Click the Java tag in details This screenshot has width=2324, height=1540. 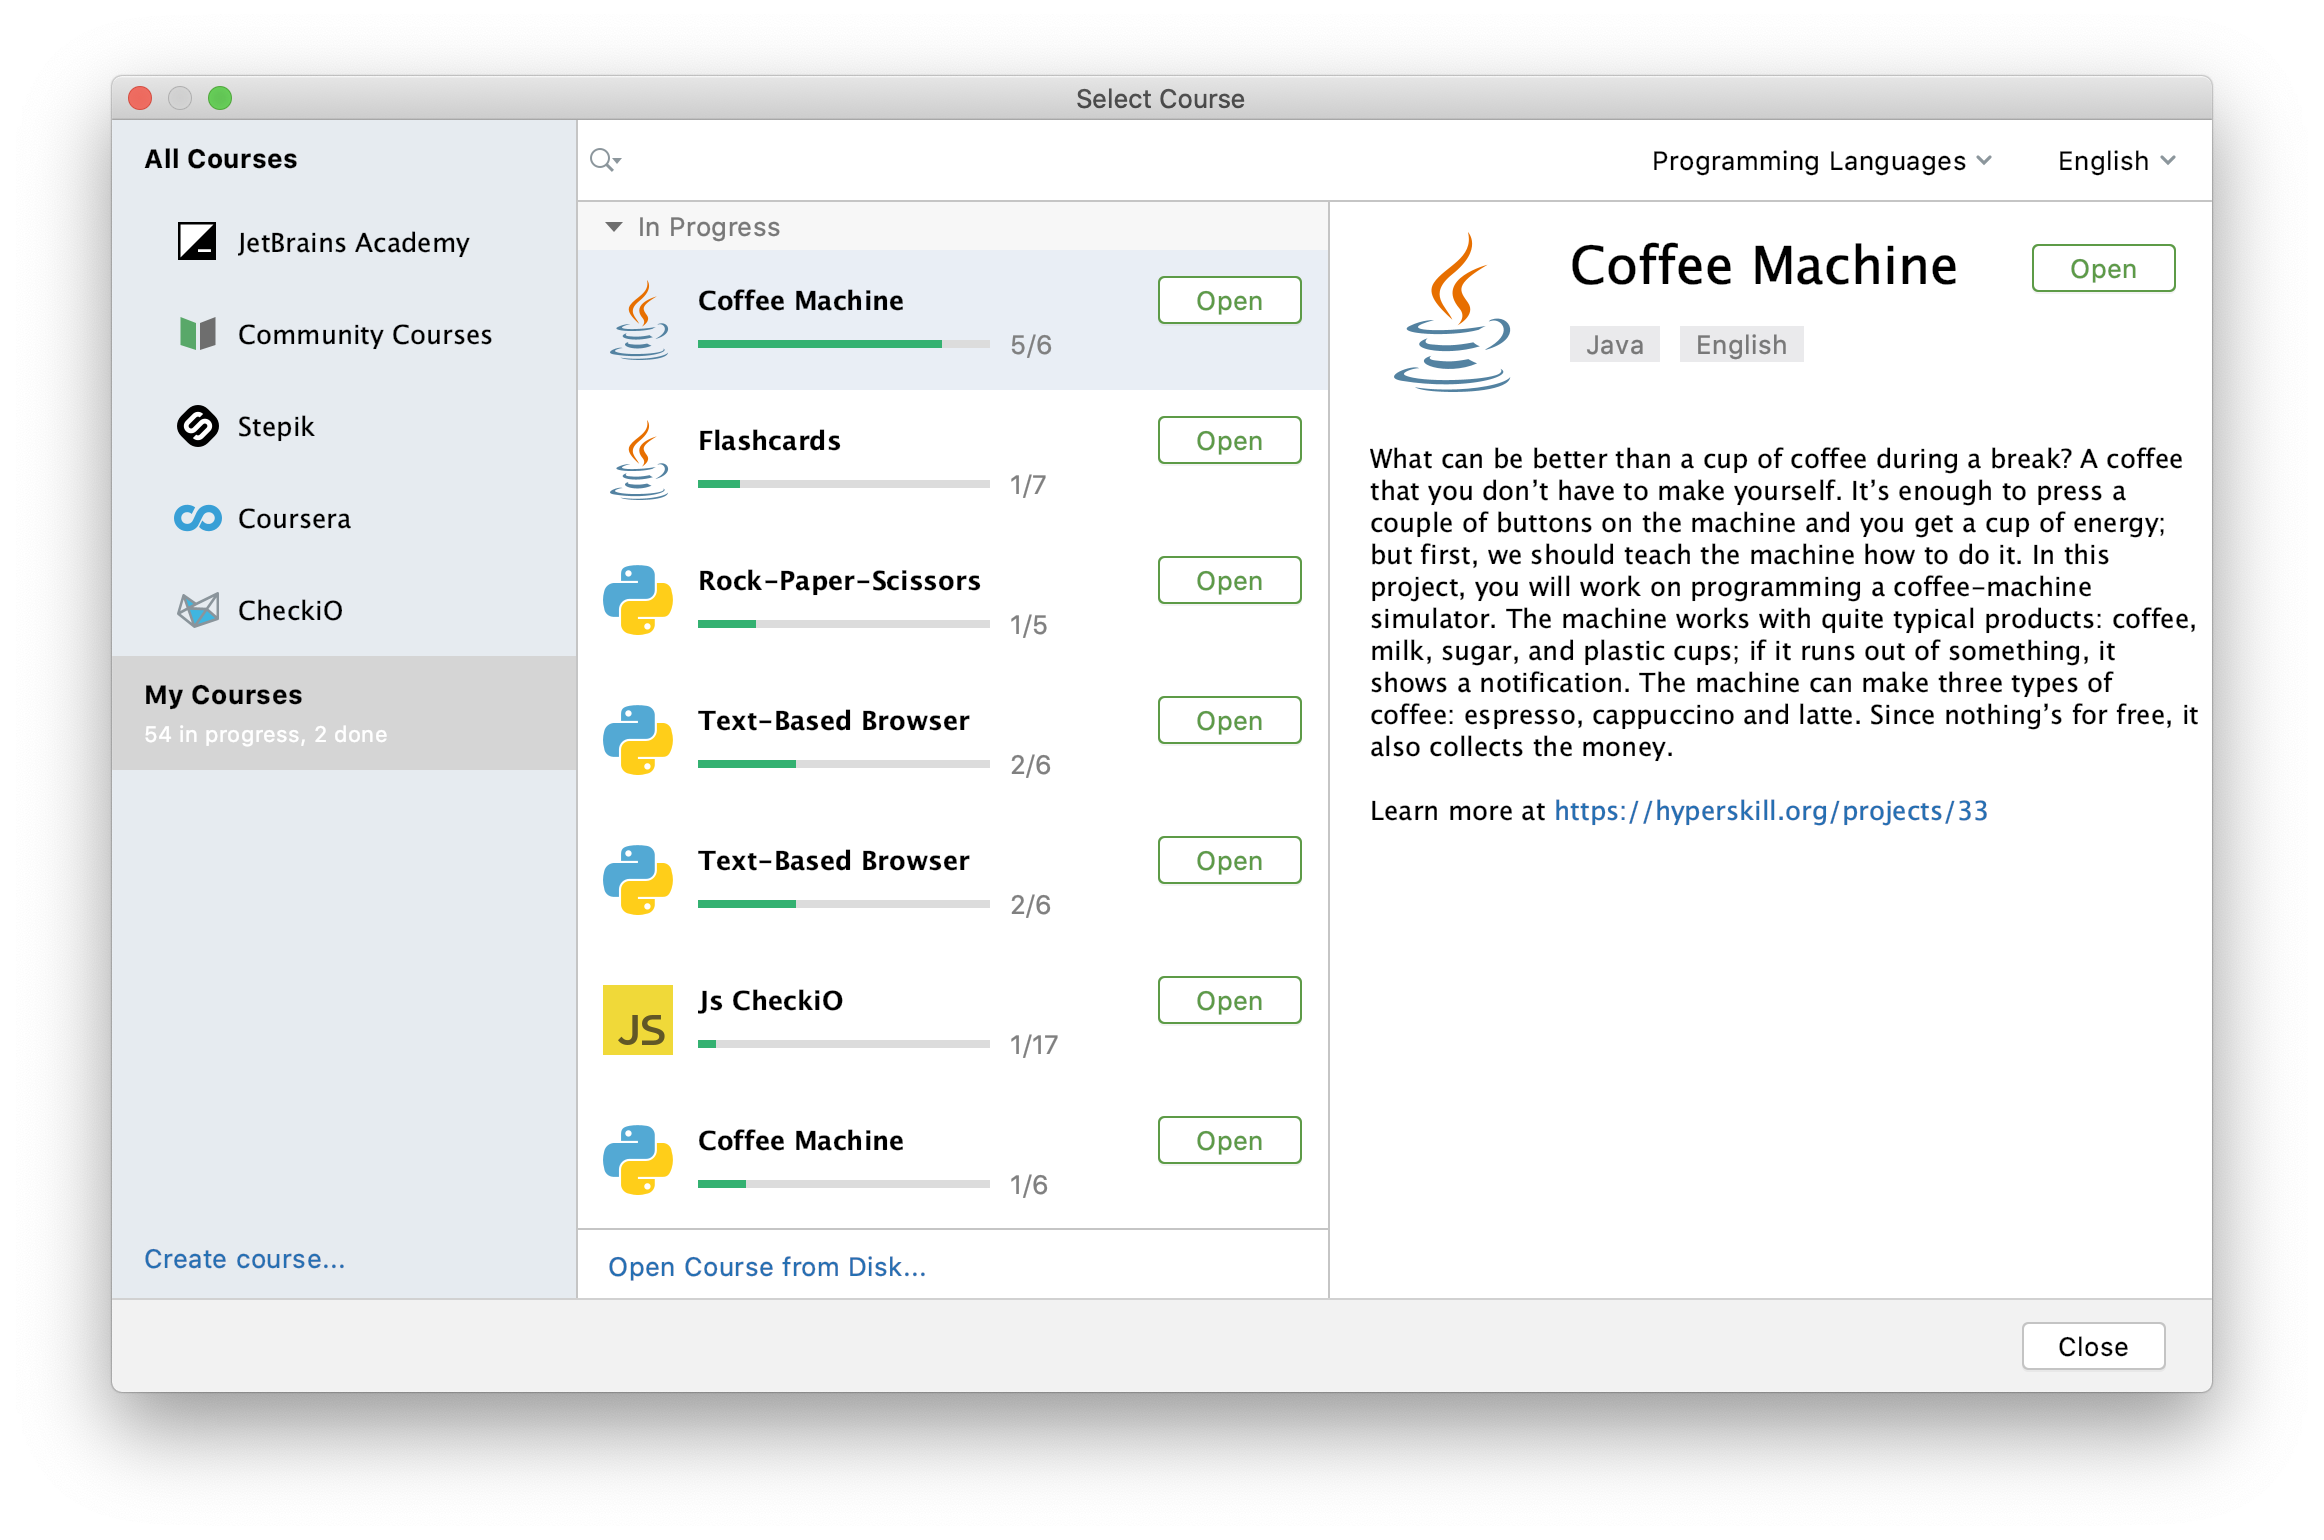click(1614, 344)
